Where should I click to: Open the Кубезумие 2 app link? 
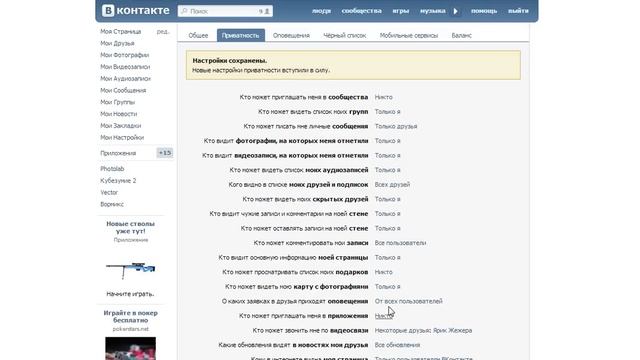point(118,181)
